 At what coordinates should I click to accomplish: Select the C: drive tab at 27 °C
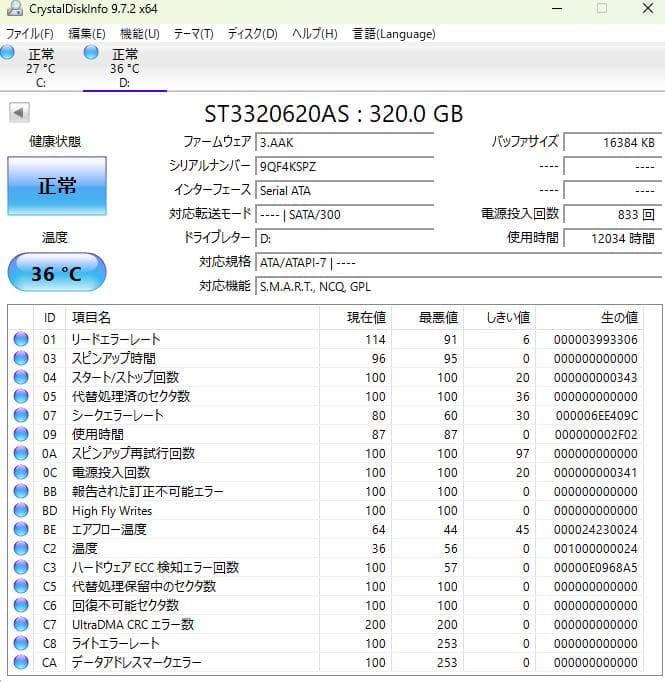pyautogui.click(x=41, y=68)
